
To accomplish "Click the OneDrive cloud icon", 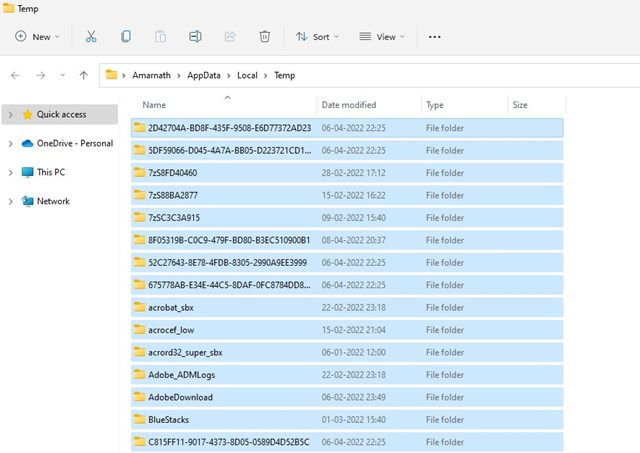I will click(x=27, y=143).
